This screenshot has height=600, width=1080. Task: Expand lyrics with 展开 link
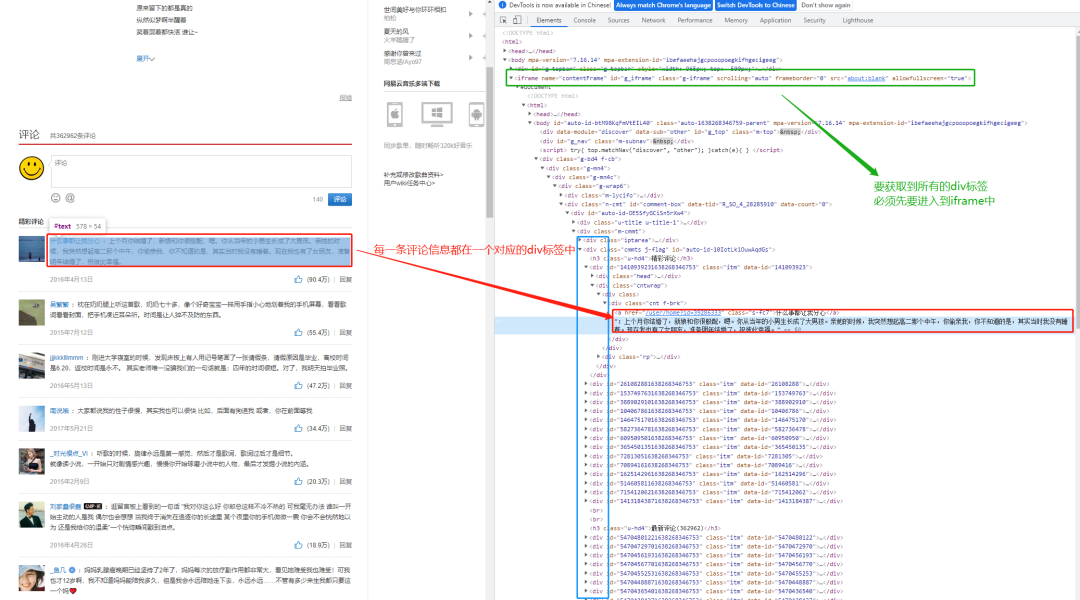coord(145,59)
